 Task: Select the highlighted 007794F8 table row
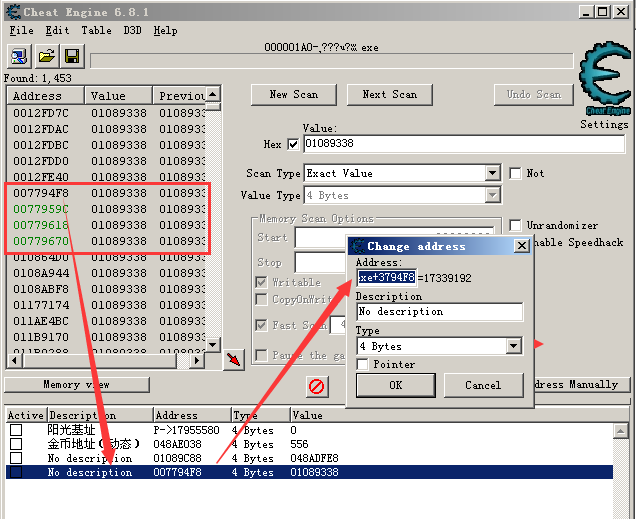coord(309,472)
